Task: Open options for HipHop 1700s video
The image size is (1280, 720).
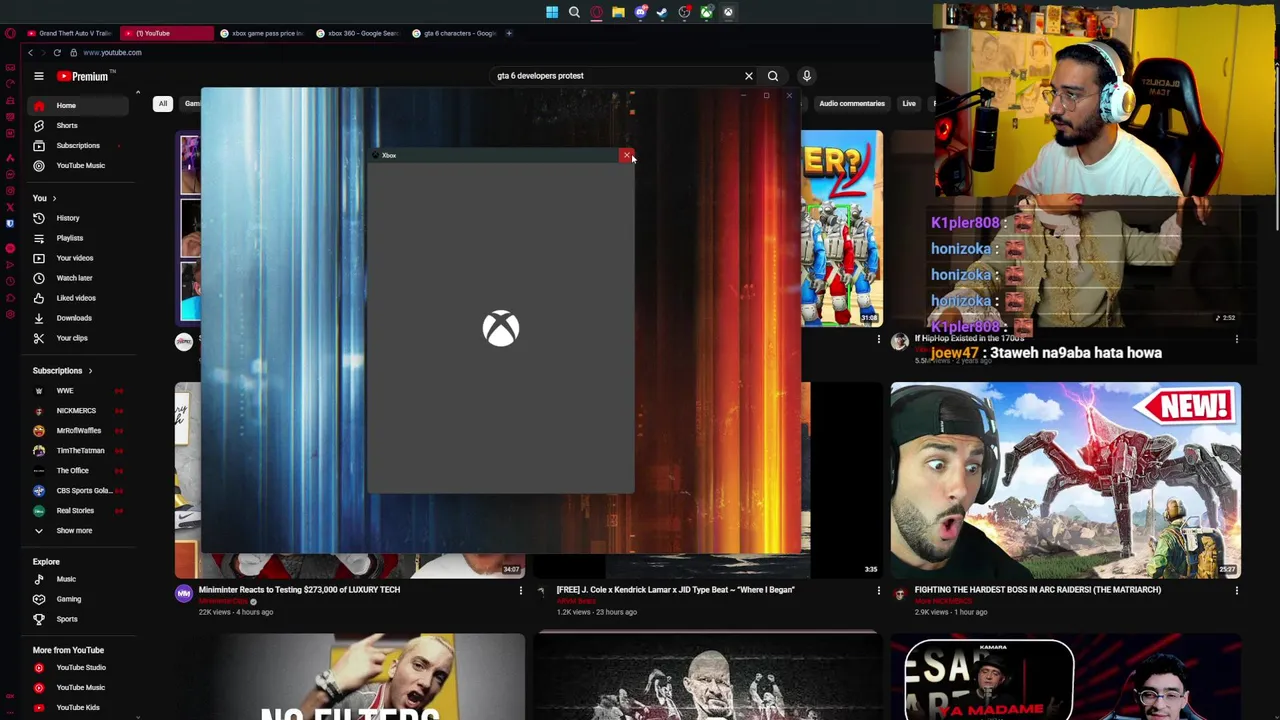Action: click(x=1237, y=340)
